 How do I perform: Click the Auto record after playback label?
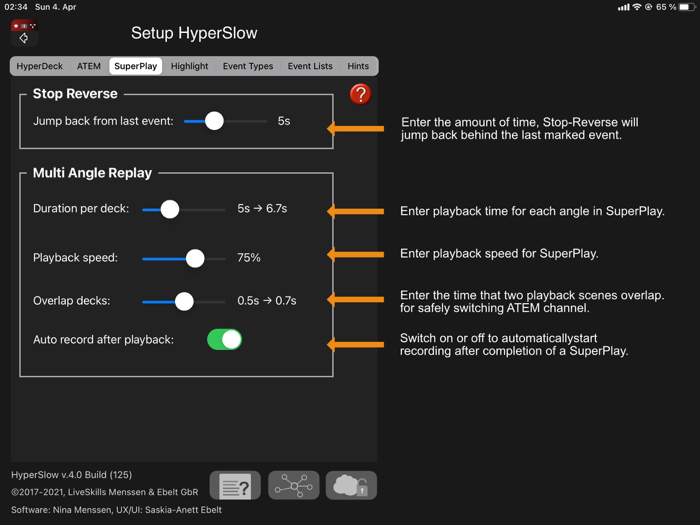pos(103,340)
